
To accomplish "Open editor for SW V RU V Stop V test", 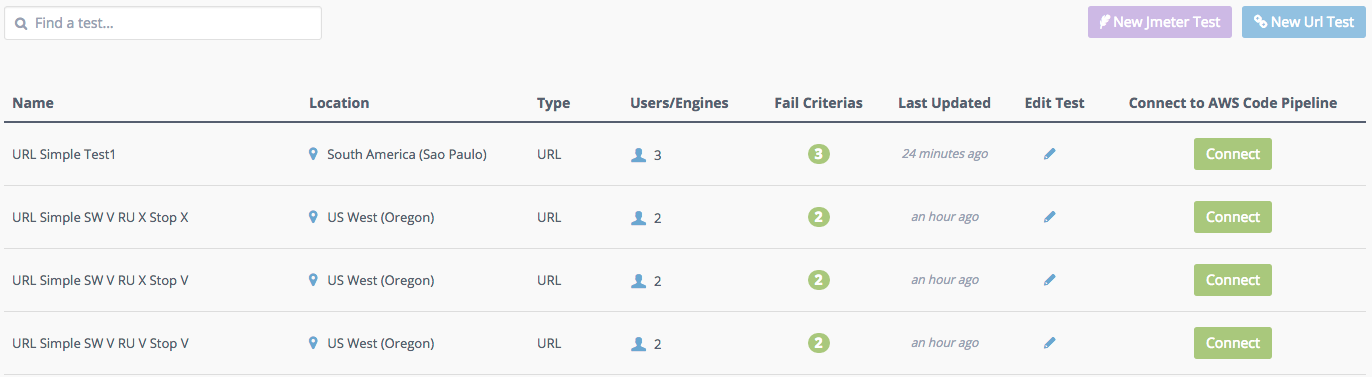I will pos(1049,343).
